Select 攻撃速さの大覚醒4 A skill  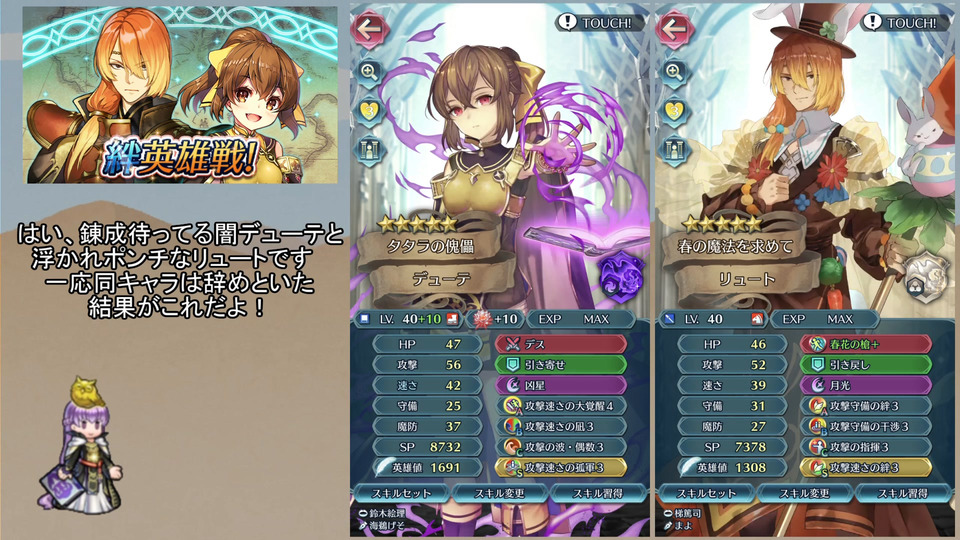[x=561, y=405]
